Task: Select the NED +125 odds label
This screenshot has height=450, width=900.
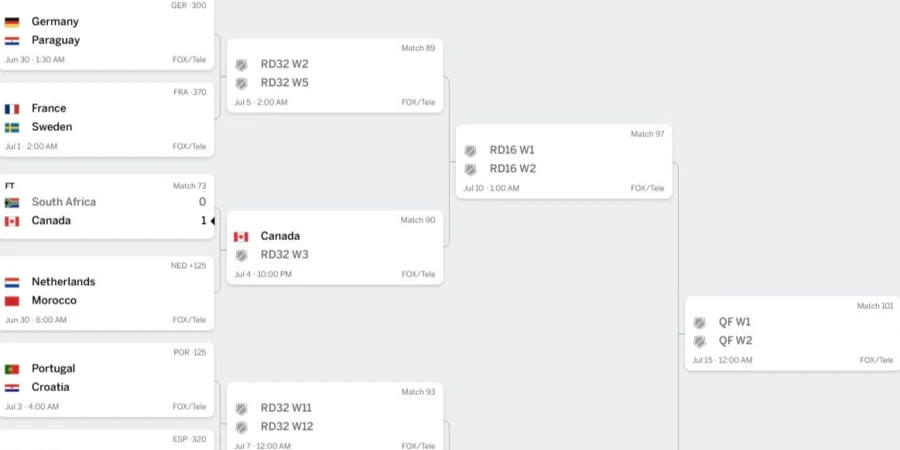Action: click(x=188, y=266)
